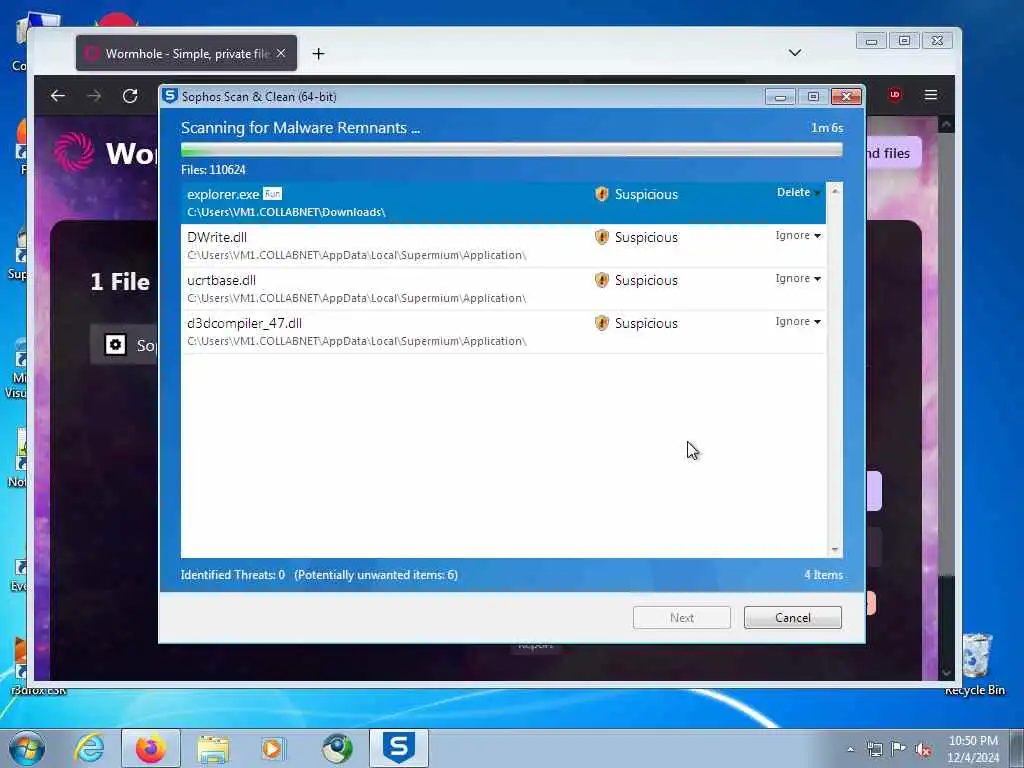Close the Wormhole browser tab
Viewport: 1024px width, 768px height.
tap(281, 54)
